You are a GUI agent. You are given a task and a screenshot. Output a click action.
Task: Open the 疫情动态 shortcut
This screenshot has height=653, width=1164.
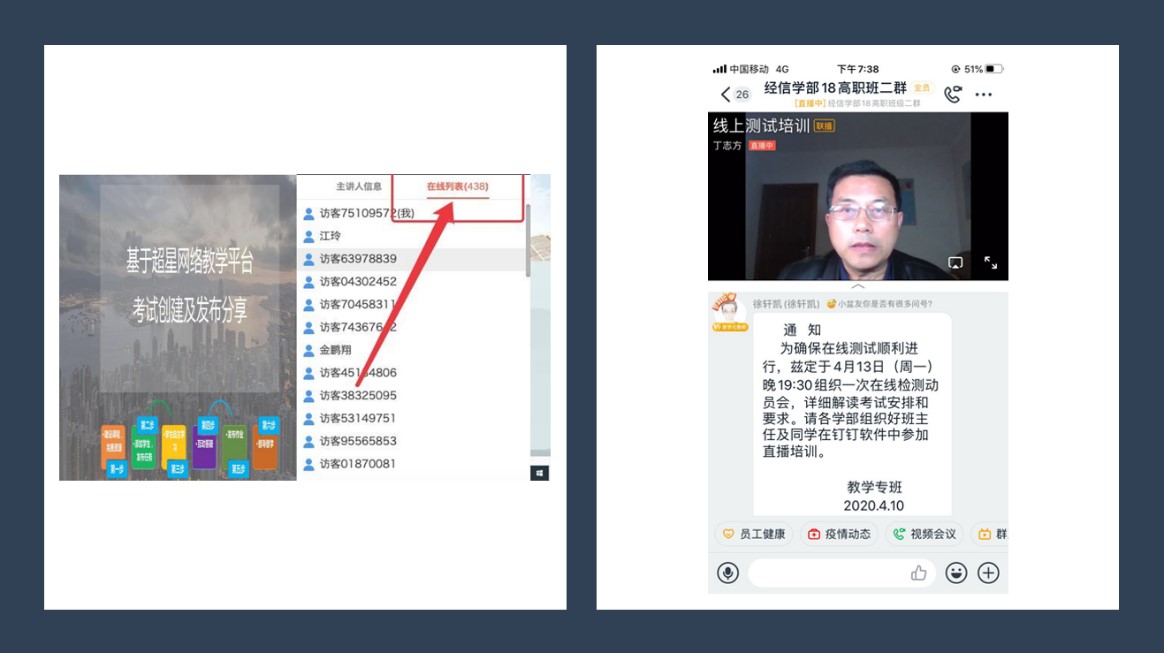coord(839,534)
